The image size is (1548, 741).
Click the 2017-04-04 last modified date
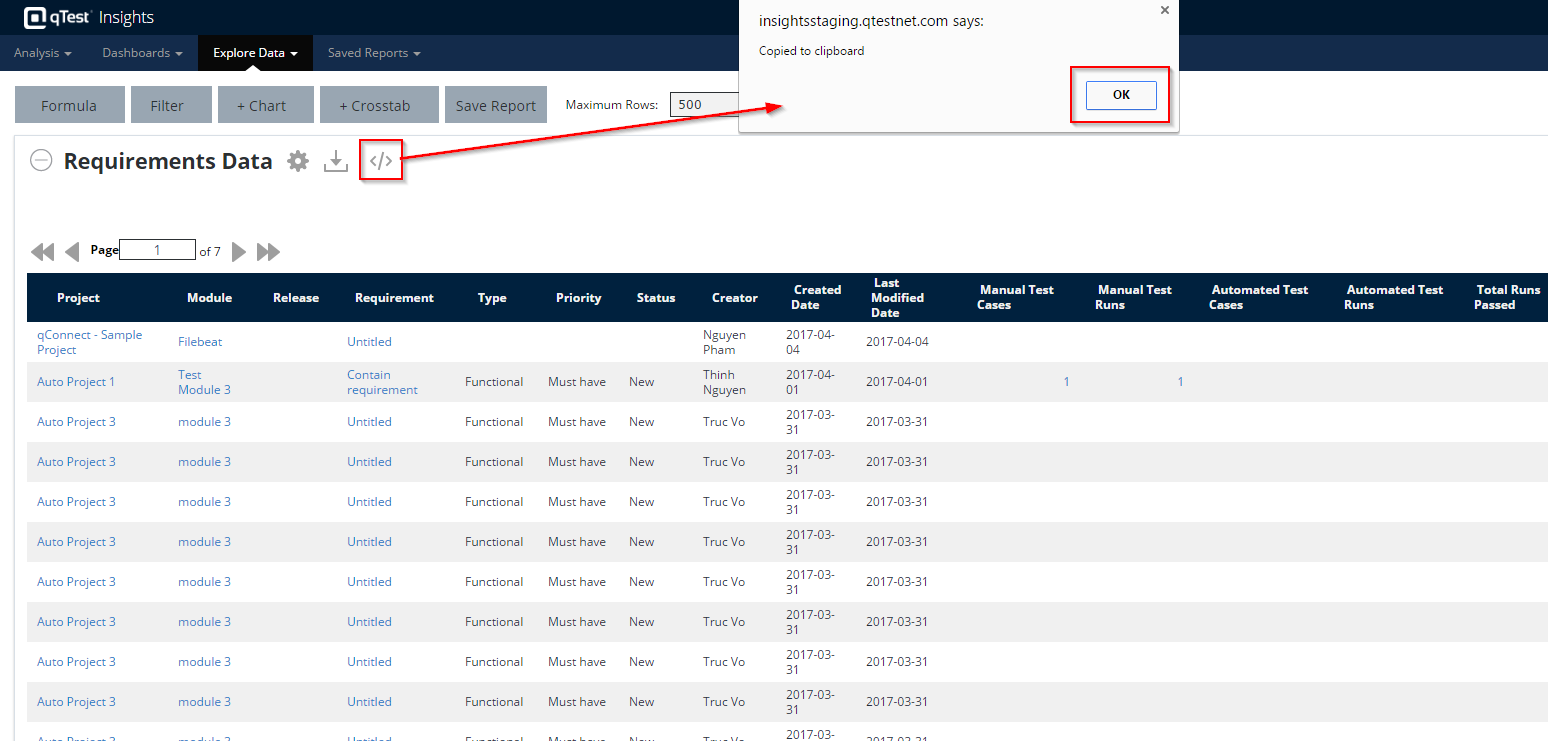897,342
